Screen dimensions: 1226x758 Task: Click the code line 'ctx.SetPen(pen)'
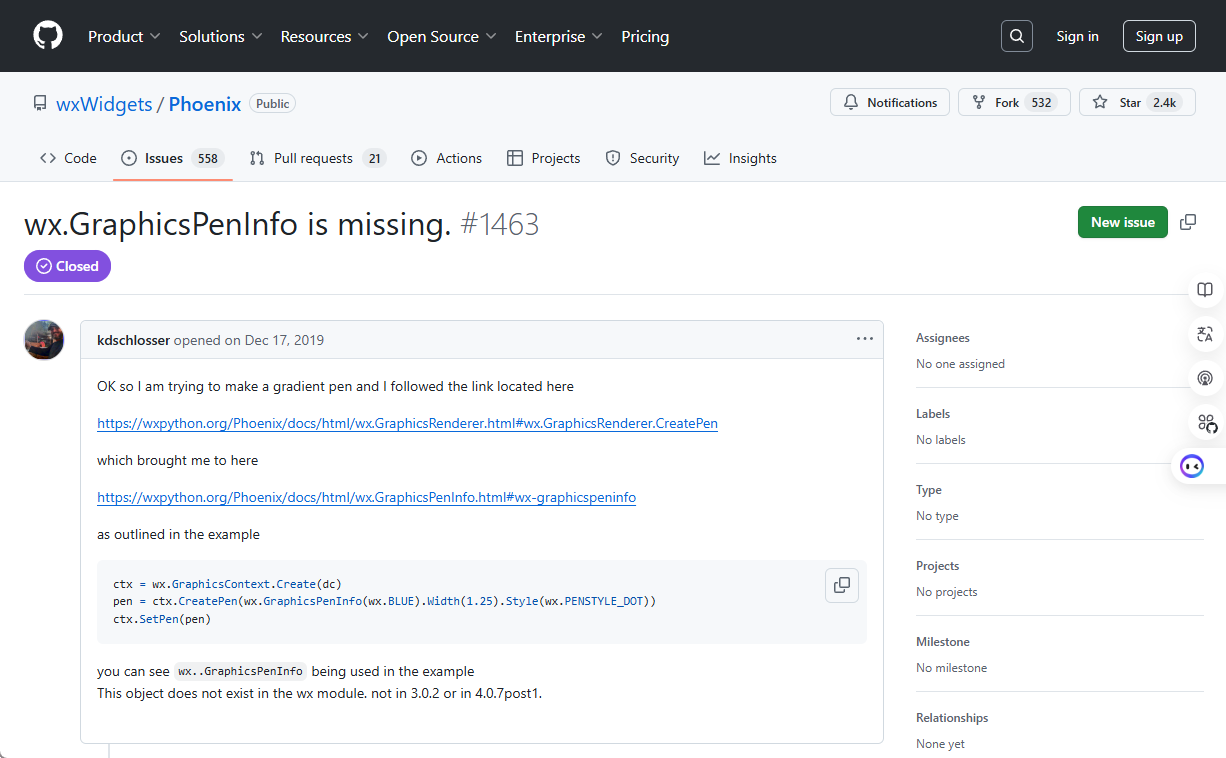[x=162, y=619]
